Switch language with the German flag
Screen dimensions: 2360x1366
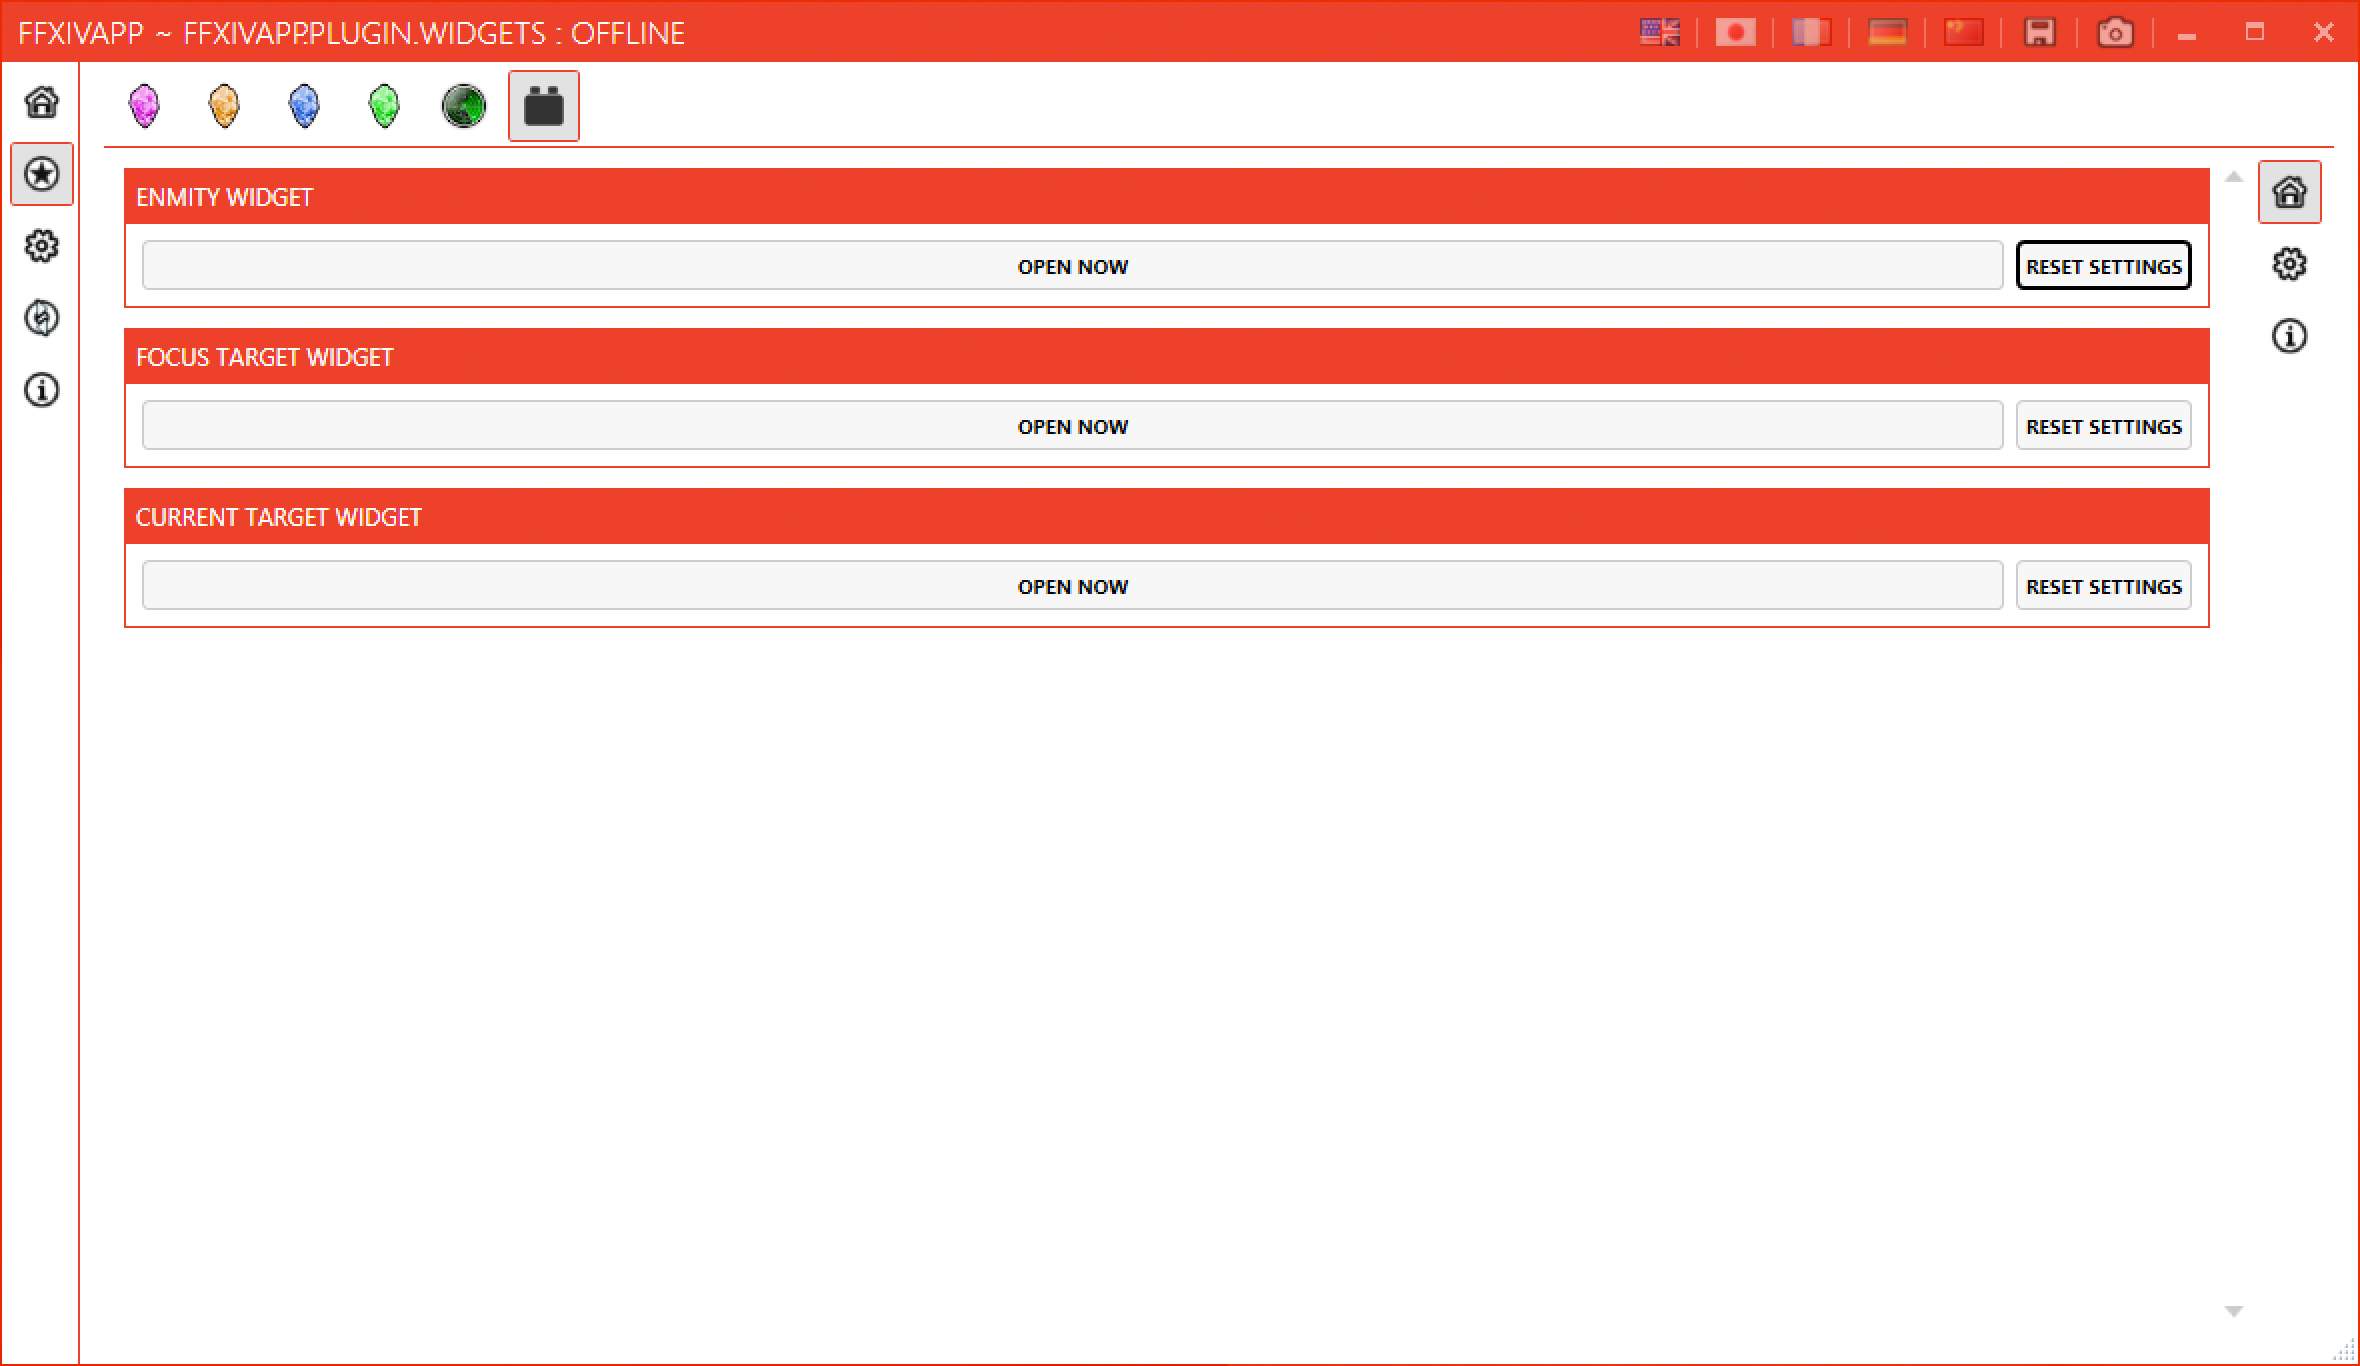coord(1887,33)
